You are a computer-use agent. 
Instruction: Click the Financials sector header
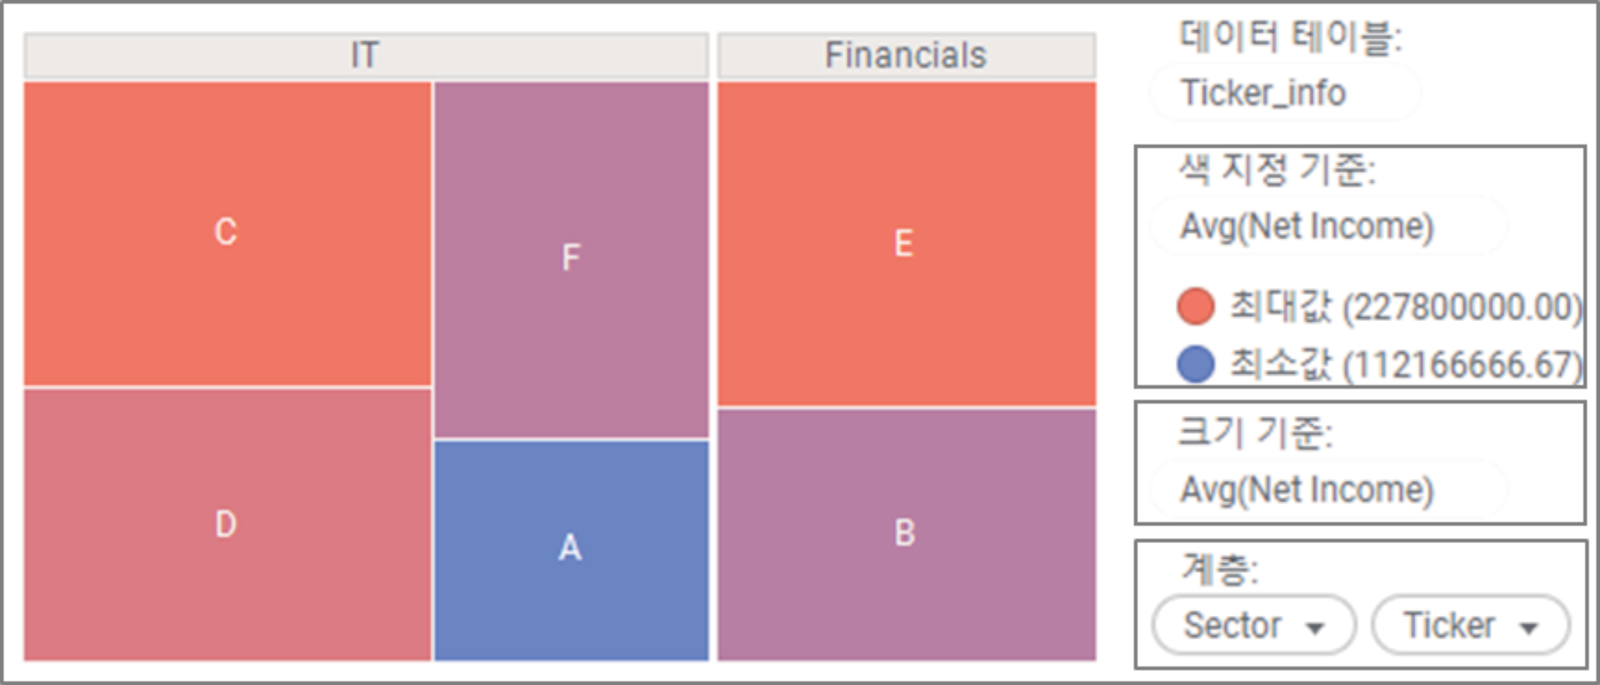click(x=906, y=55)
